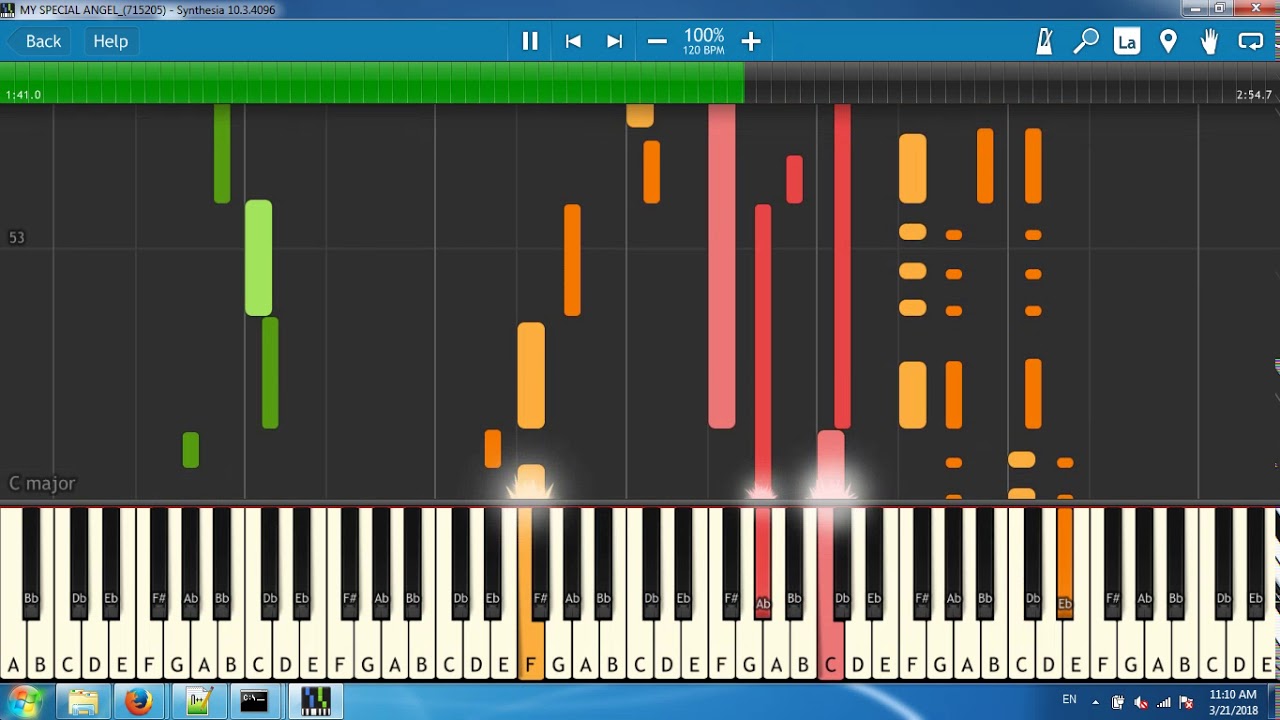This screenshot has height=720, width=1280.
Task: Open the hand practice options icon
Action: pyautogui.click(x=1209, y=41)
